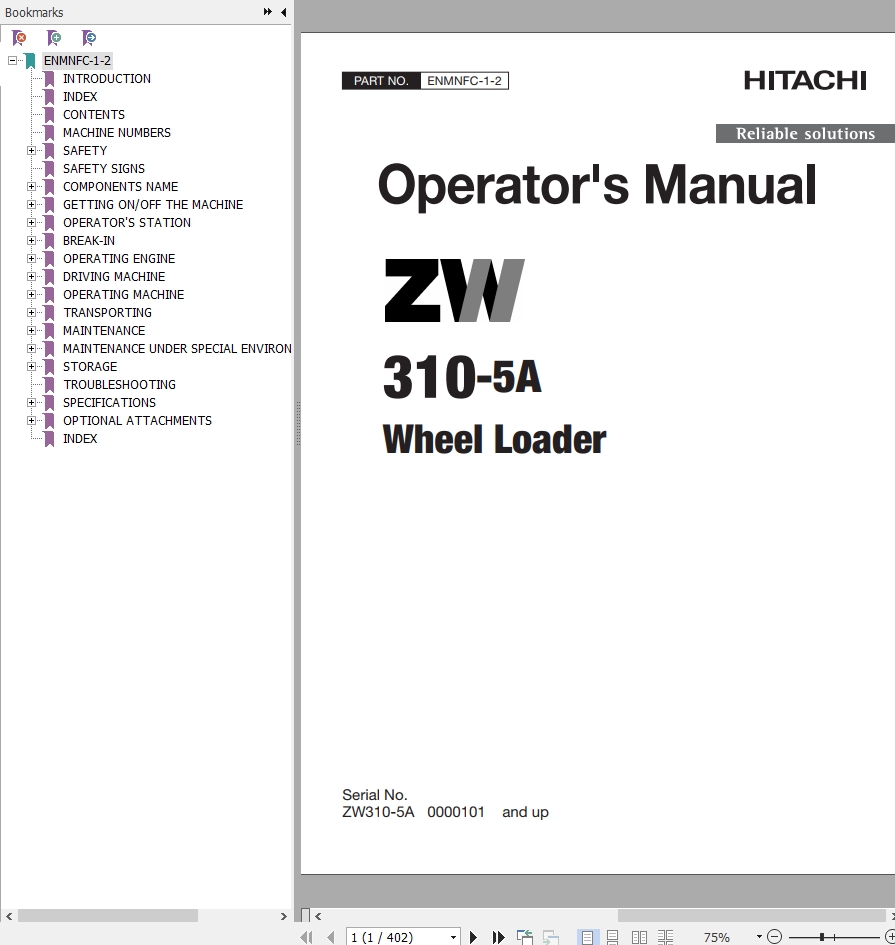Click the Bookmarks panel title
Image resolution: width=895 pixels, height=945 pixels.
click(34, 12)
